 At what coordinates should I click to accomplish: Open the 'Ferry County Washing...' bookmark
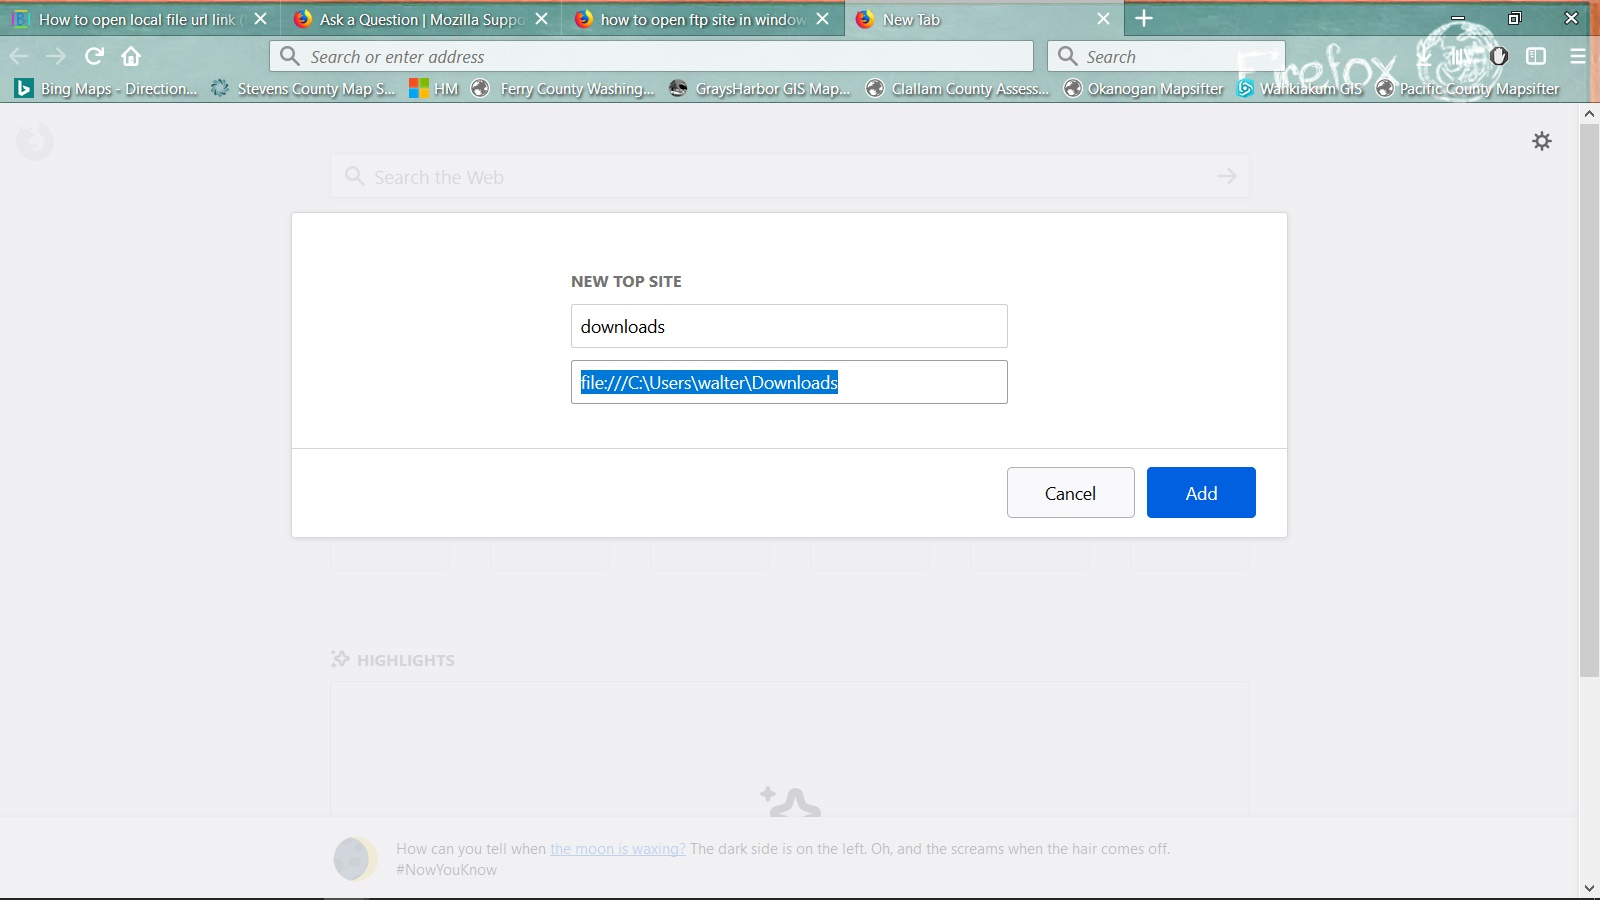[563, 89]
